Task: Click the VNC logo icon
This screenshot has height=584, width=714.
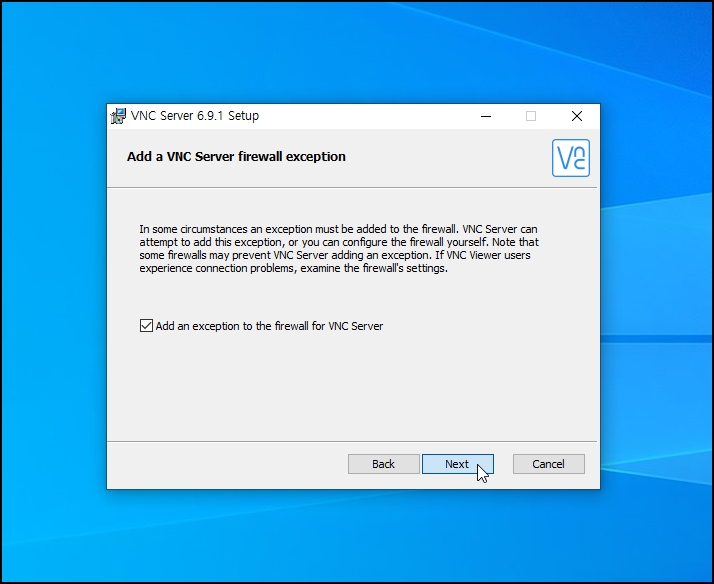Action: pos(571,158)
